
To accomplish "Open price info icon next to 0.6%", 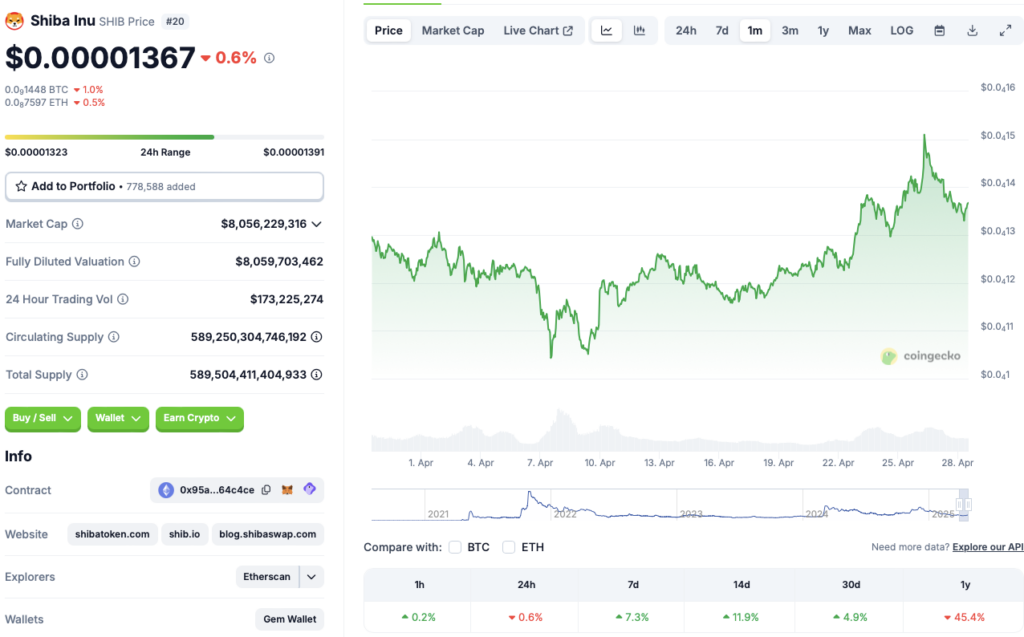I will [x=269, y=58].
